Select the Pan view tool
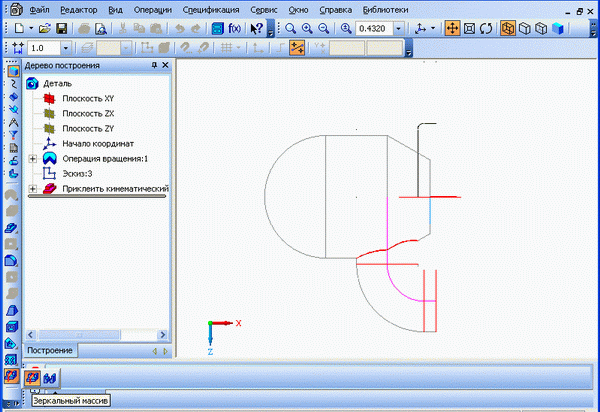The width and height of the screenshot is (600, 412). point(450,29)
